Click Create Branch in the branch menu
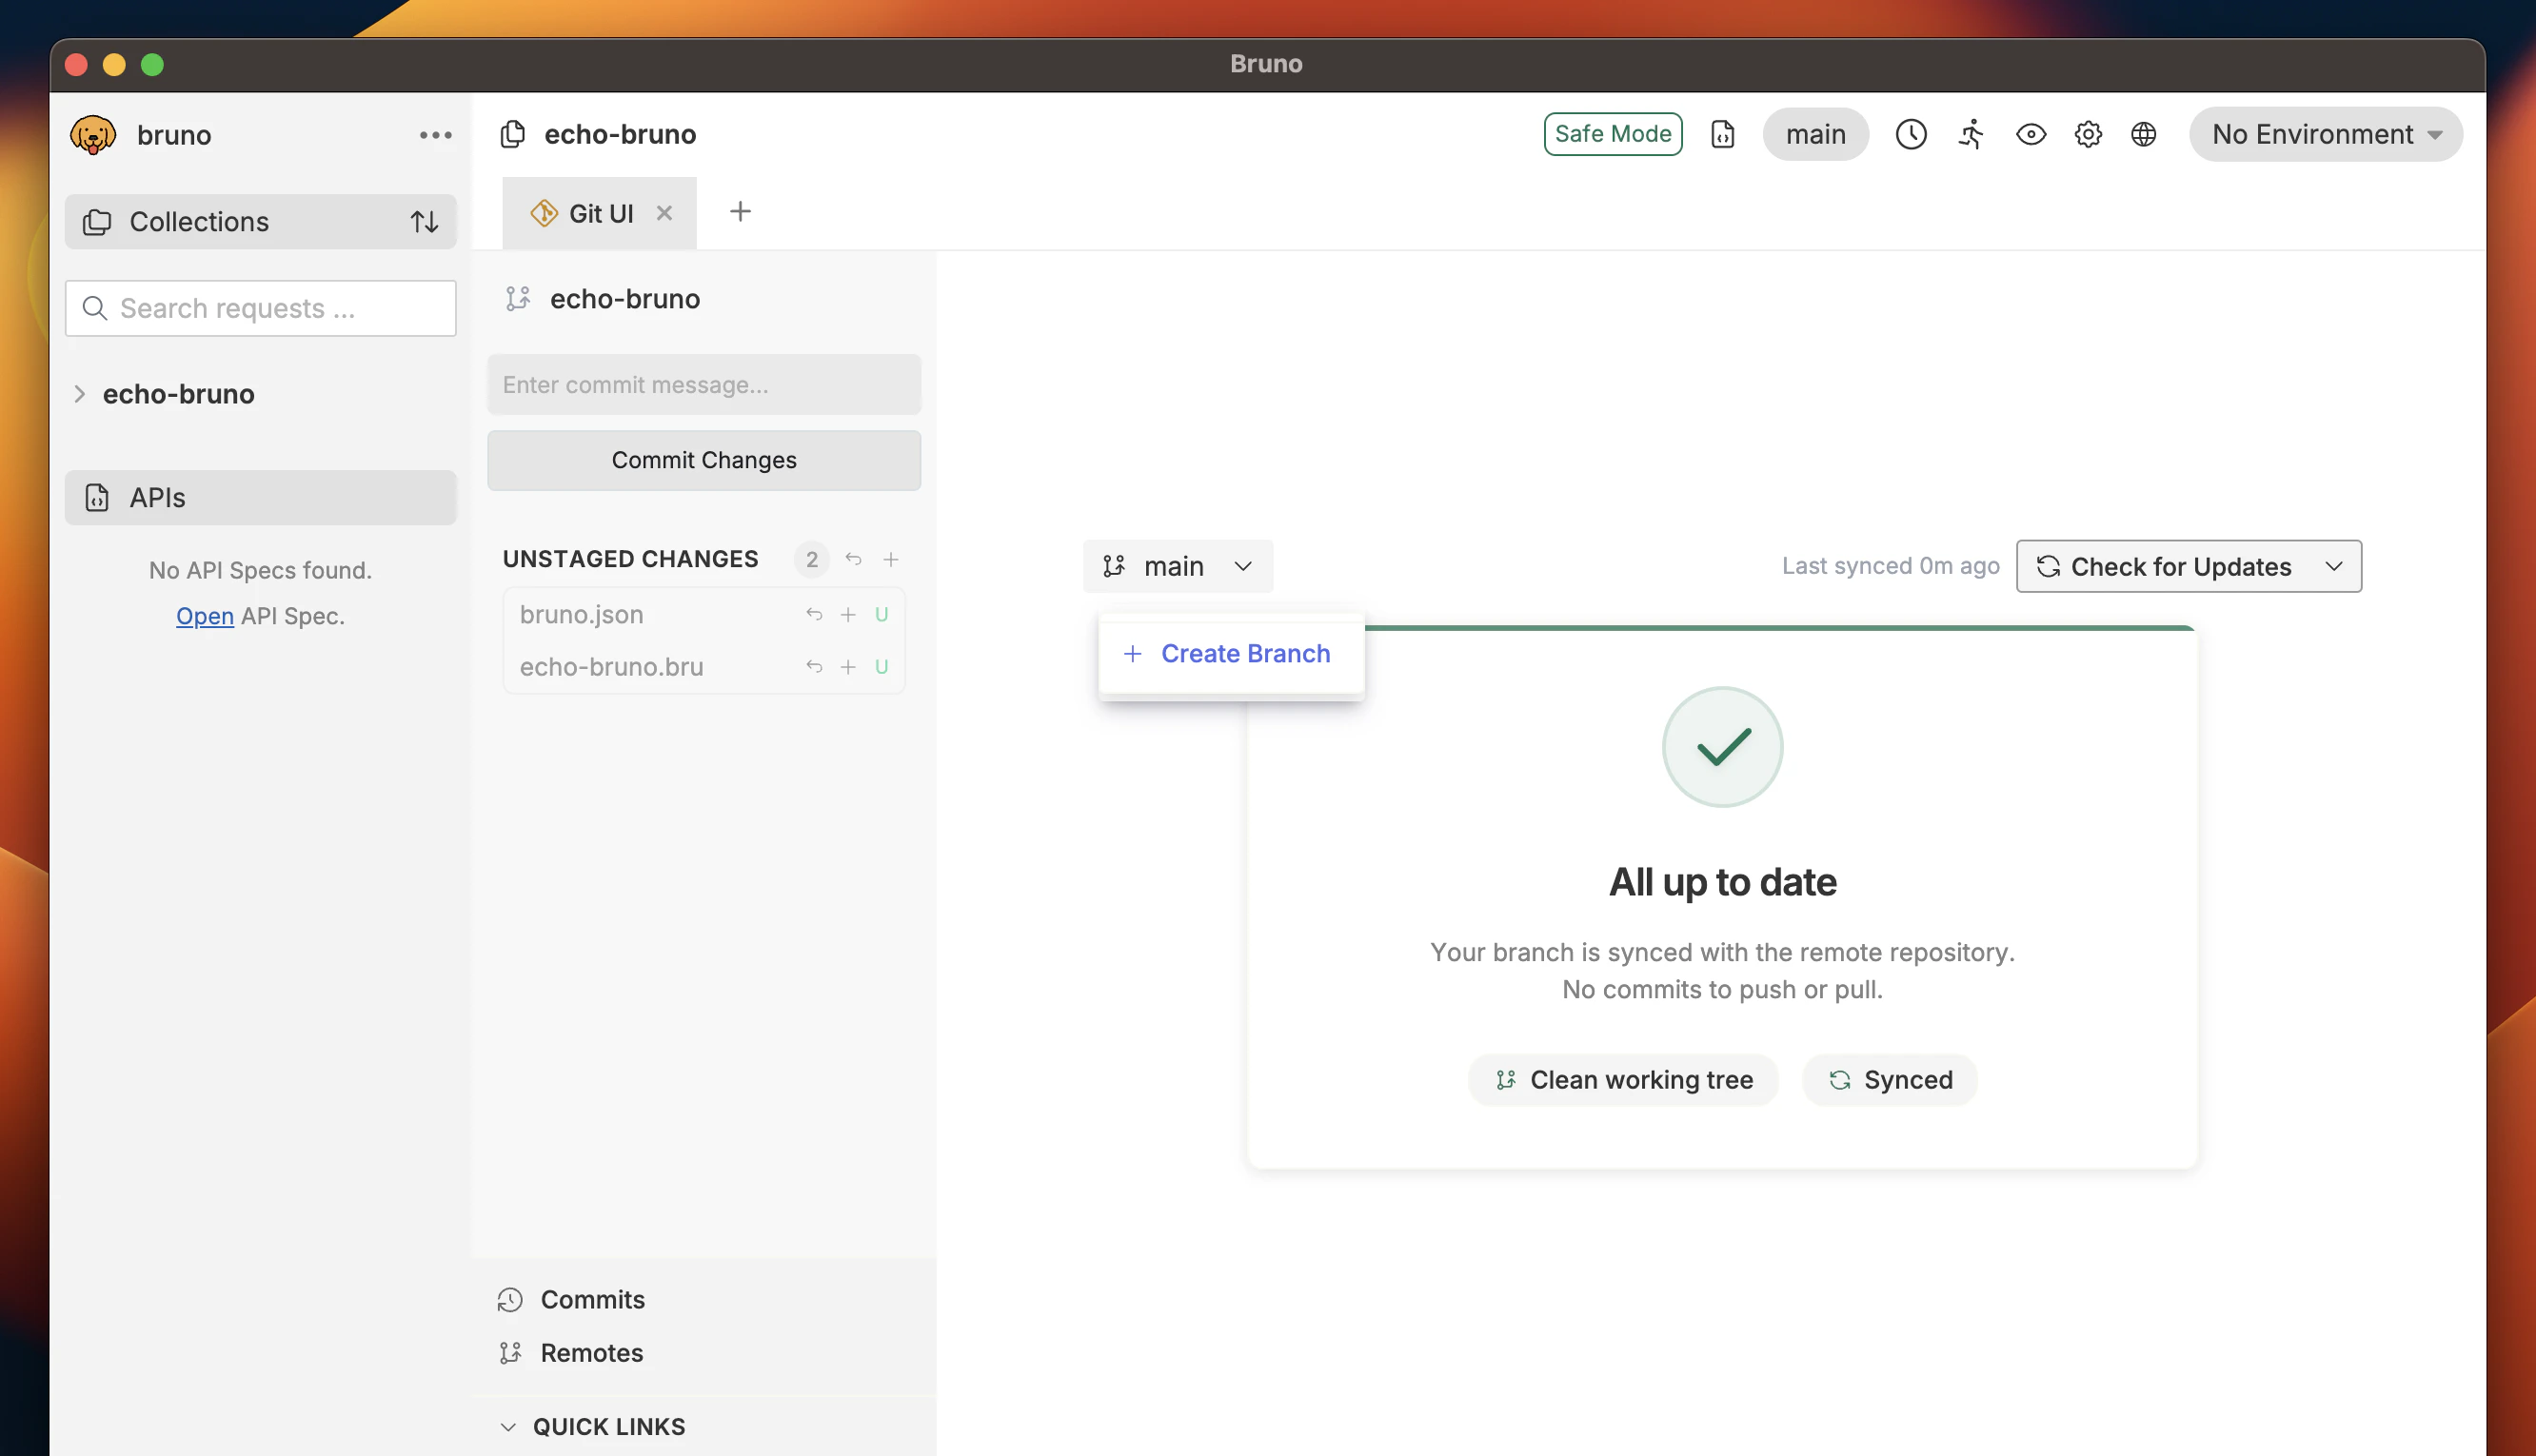The image size is (2536, 1456). [x=1245, y=653]
